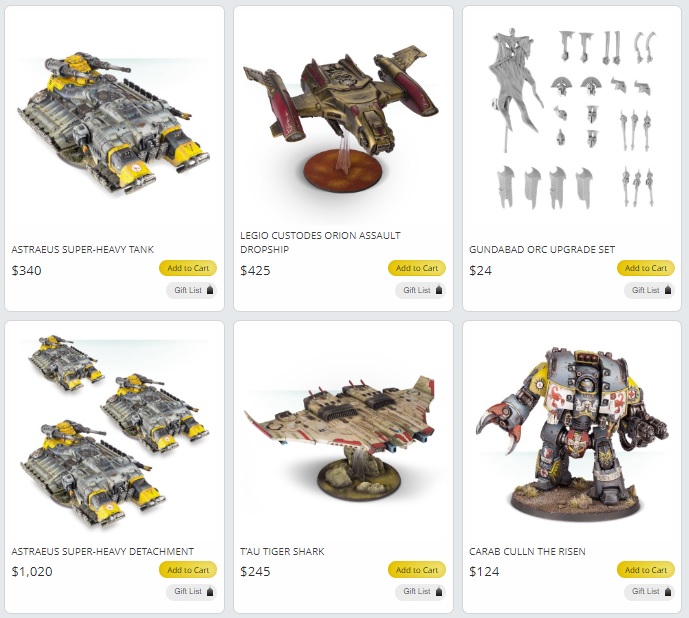The width and height of the screenshot is (689, 618).
Task: Add Astraeus Super-Heavy Tank to cart
Action: pyautogui.click(x=188, y=268)
